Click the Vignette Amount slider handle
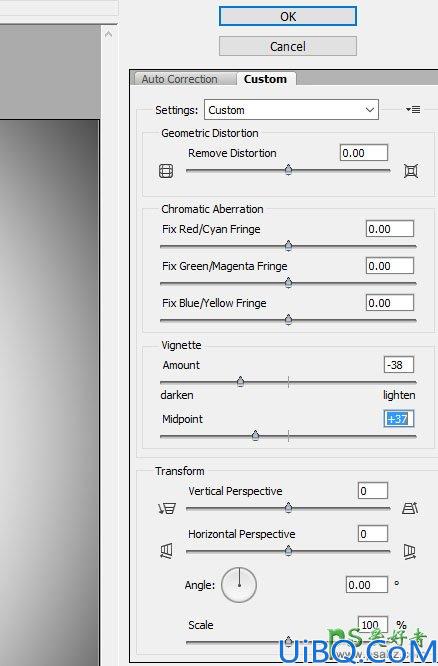Screen dimensions: 438x666 (x=240, y=381)
